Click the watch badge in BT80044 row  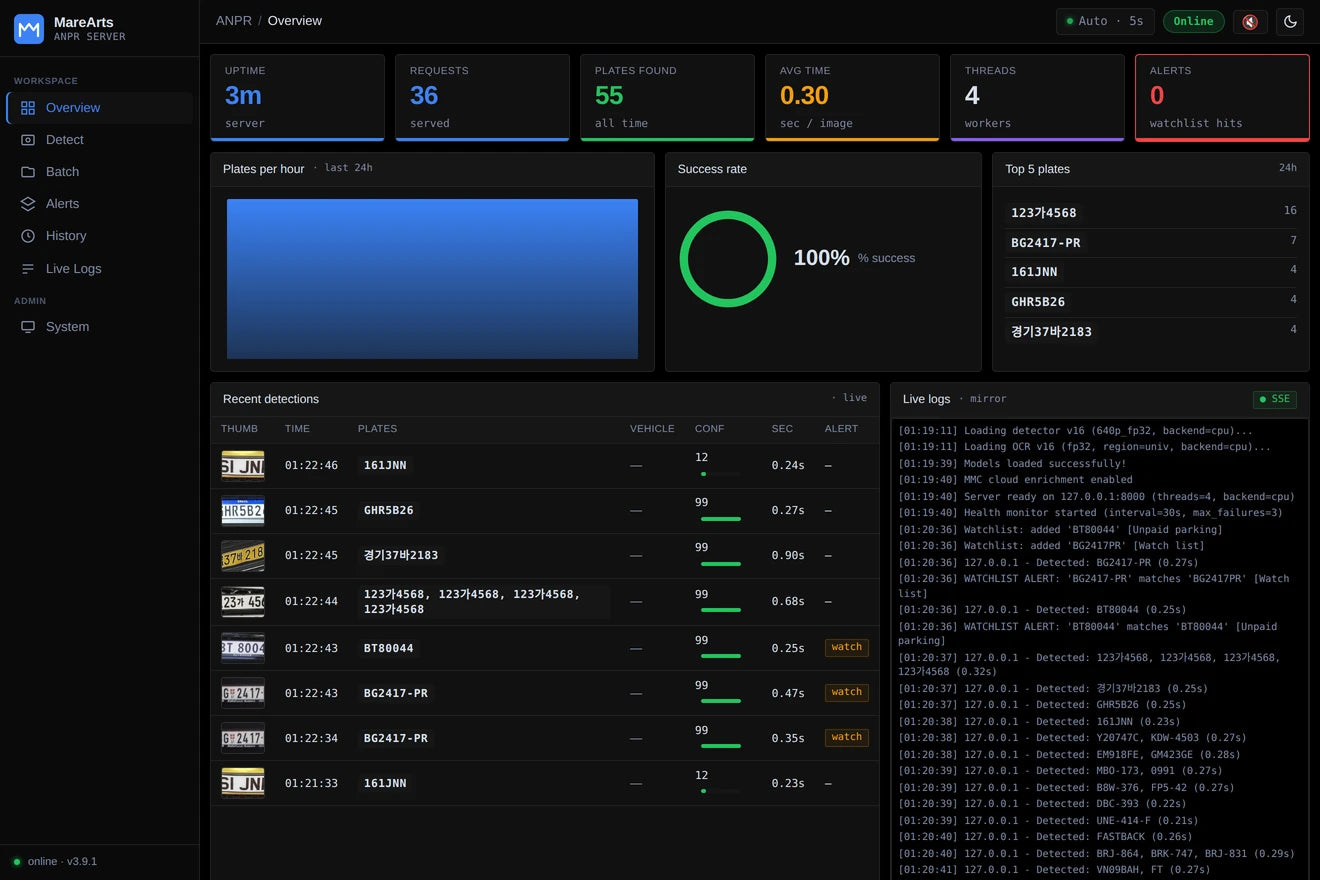click(x=846, y=647)
